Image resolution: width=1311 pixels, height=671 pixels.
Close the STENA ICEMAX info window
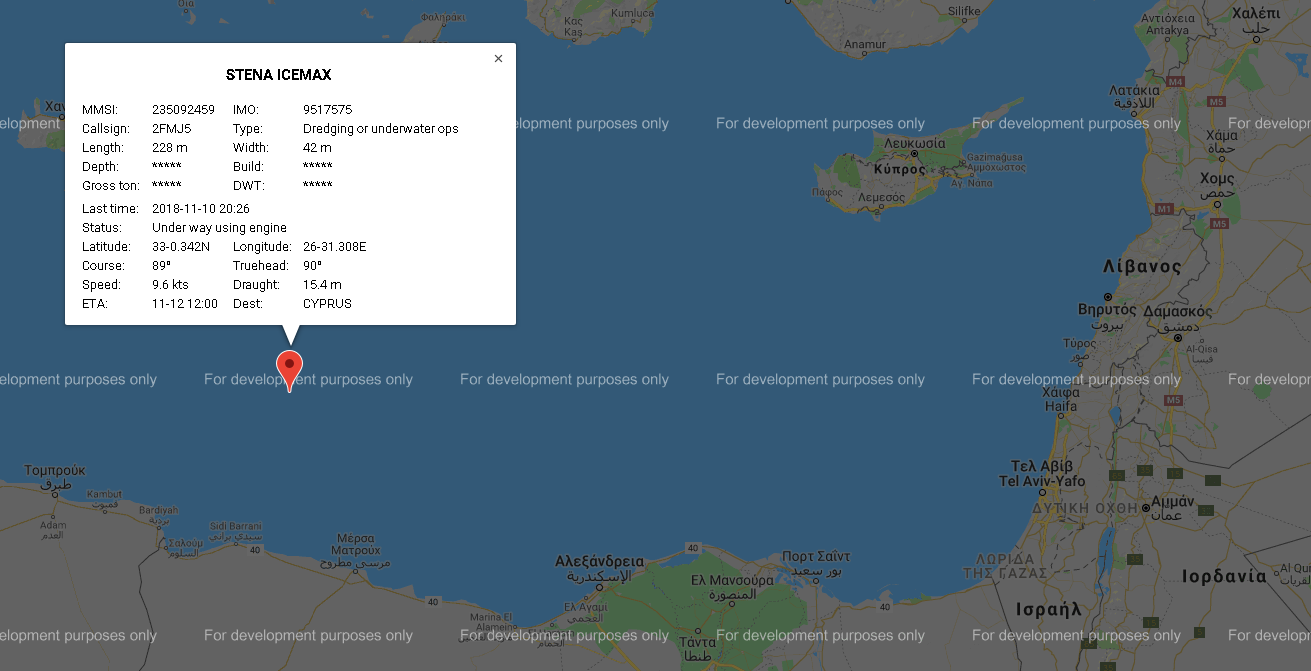(498, 59)
